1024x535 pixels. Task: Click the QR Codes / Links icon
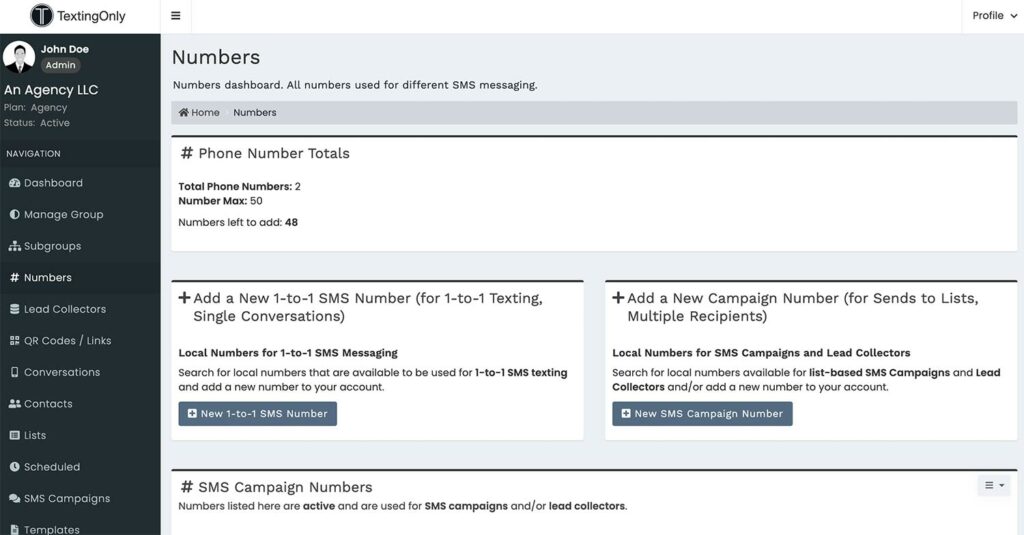point(14,341)
